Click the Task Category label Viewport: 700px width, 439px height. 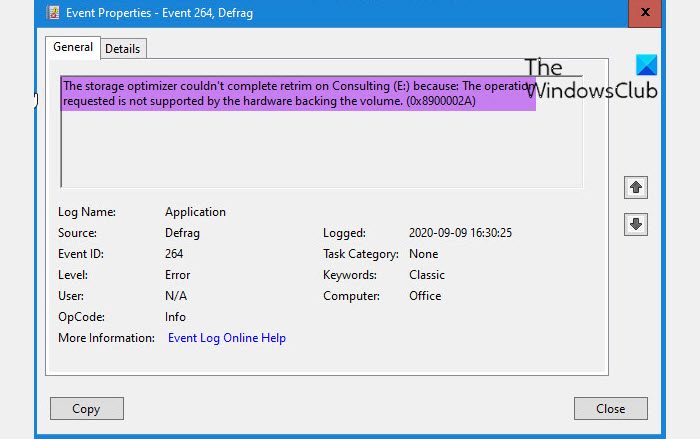click(x=361, y=254)
